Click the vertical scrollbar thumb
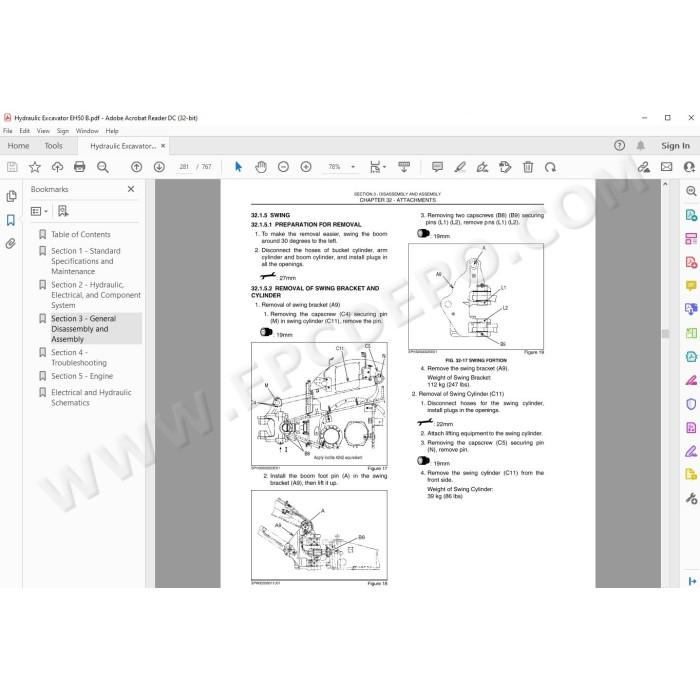 tap(666, 334)
